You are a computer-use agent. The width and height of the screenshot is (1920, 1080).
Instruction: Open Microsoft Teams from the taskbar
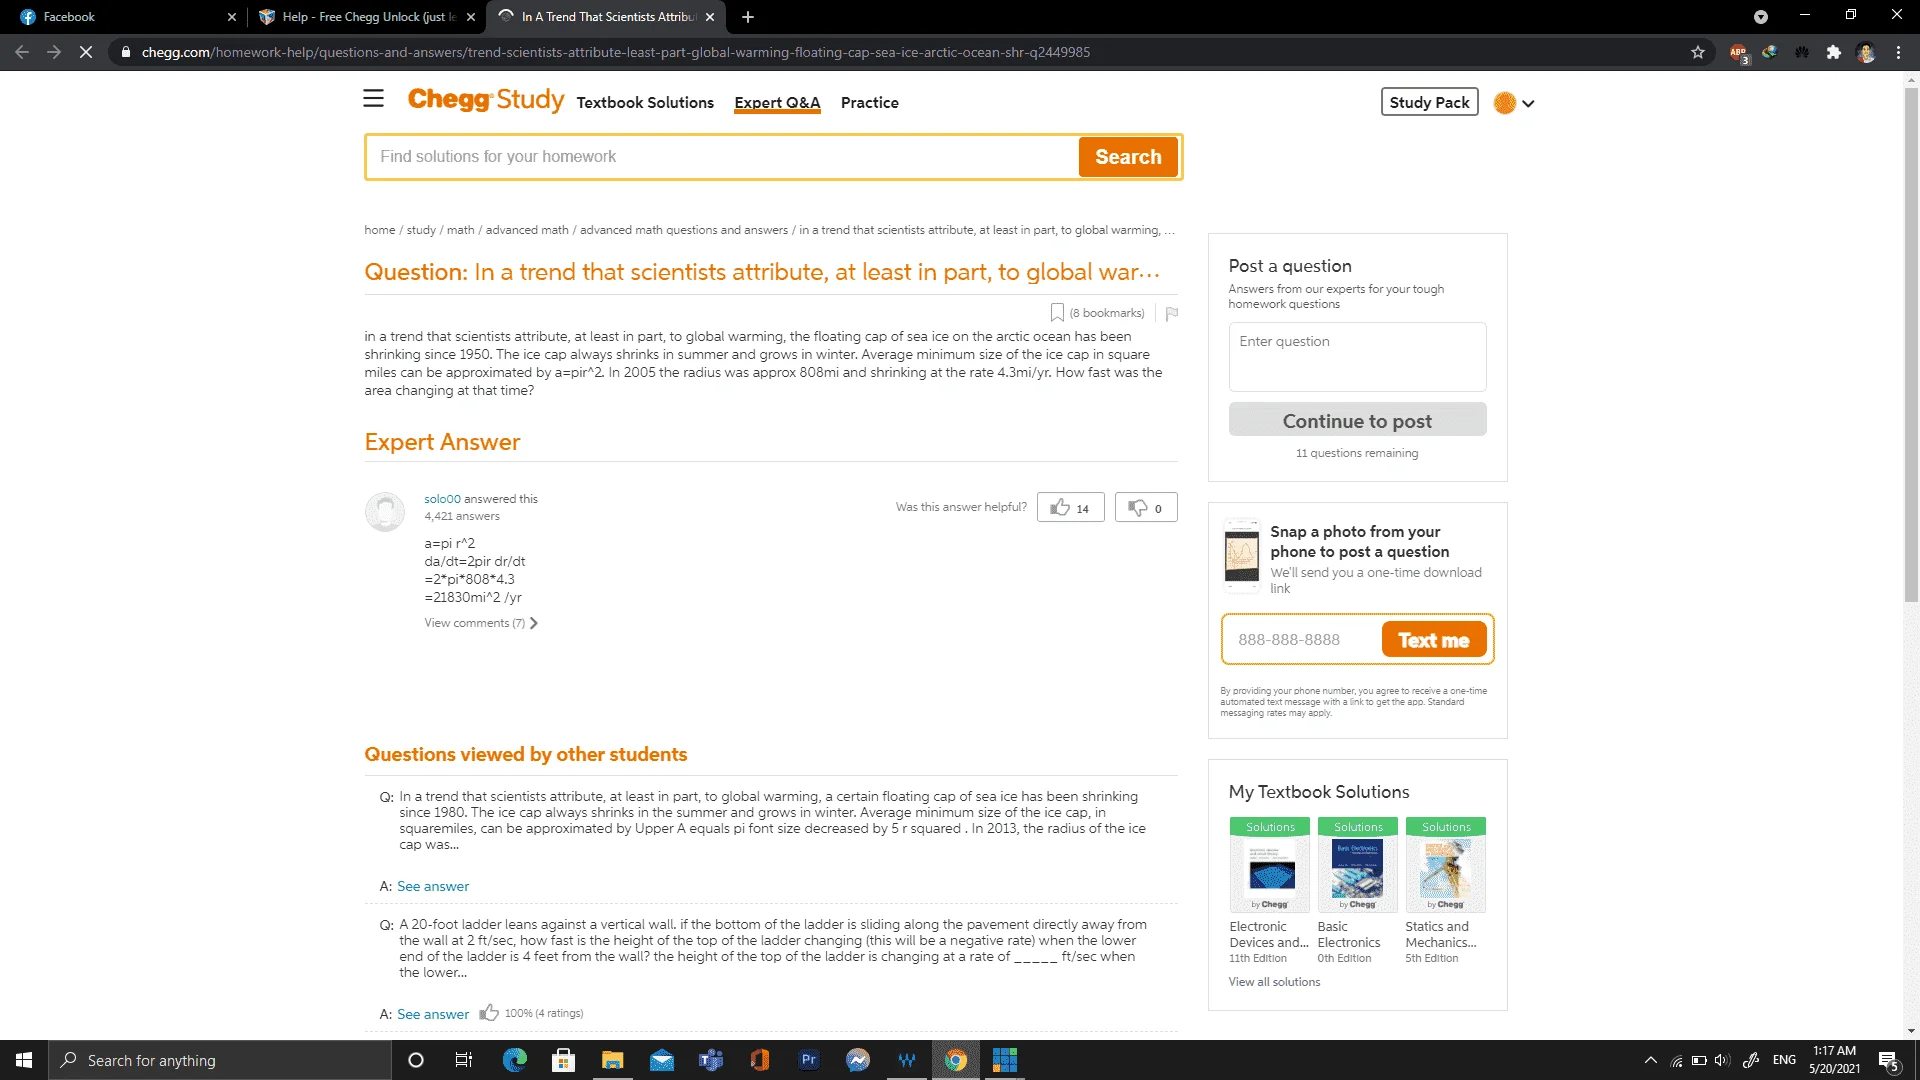coord(711,1060)
